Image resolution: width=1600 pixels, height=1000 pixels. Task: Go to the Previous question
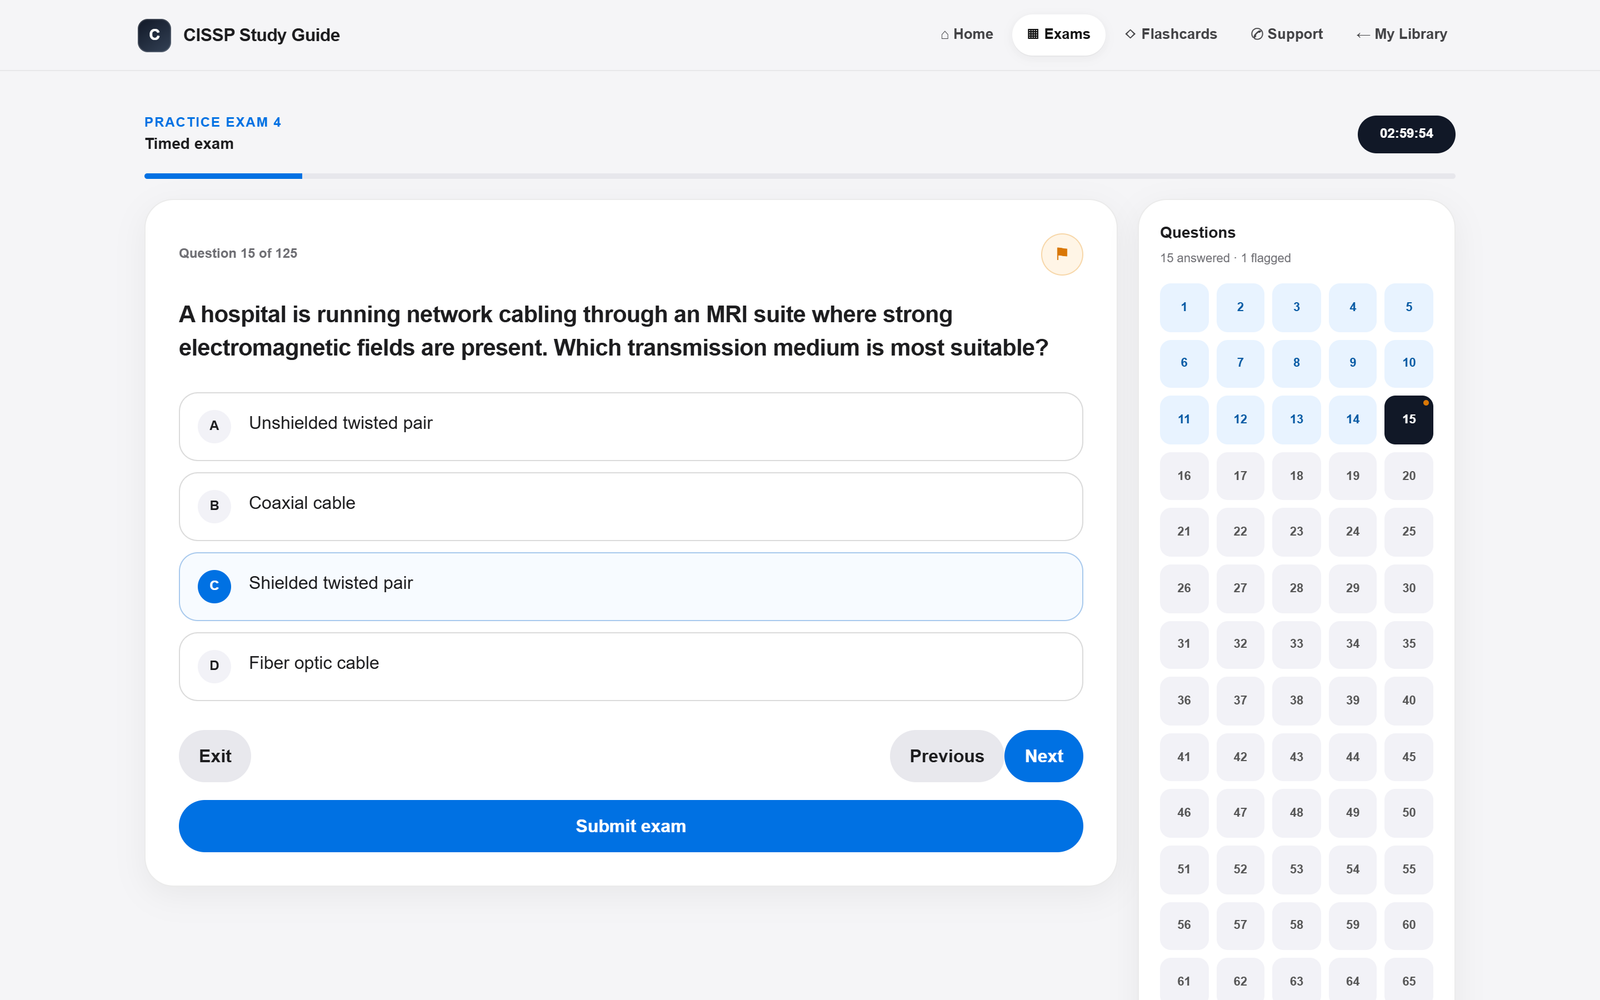pos(947,756)
